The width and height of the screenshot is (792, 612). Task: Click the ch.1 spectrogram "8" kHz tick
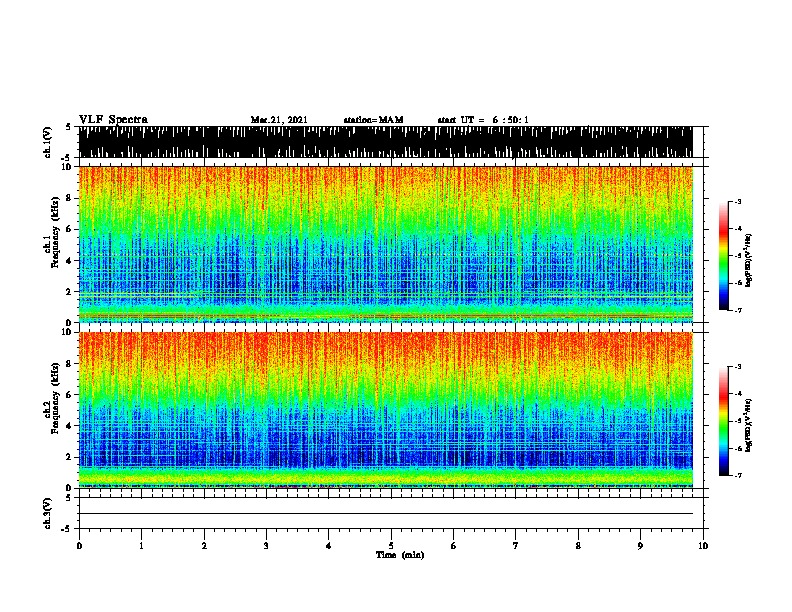(69, 198)
